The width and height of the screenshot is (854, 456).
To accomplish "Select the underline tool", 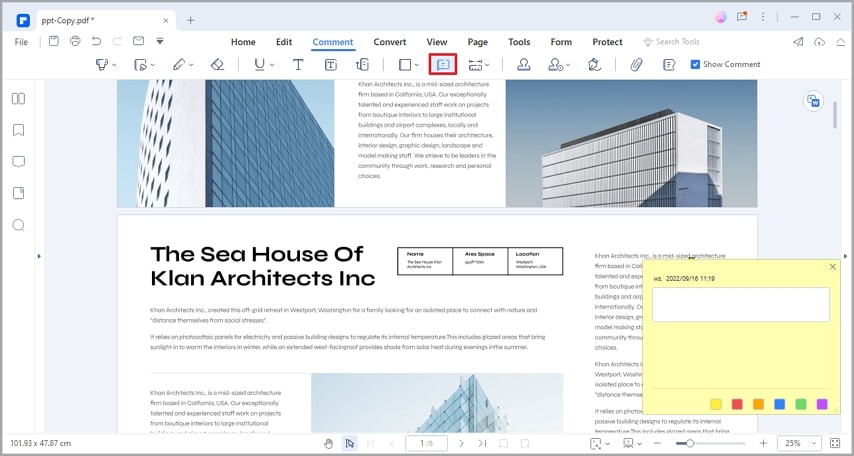I will (x=259, y=65).
